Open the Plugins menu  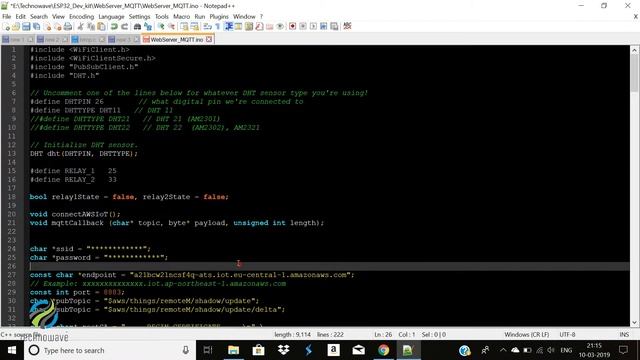(x=219, y=16)
